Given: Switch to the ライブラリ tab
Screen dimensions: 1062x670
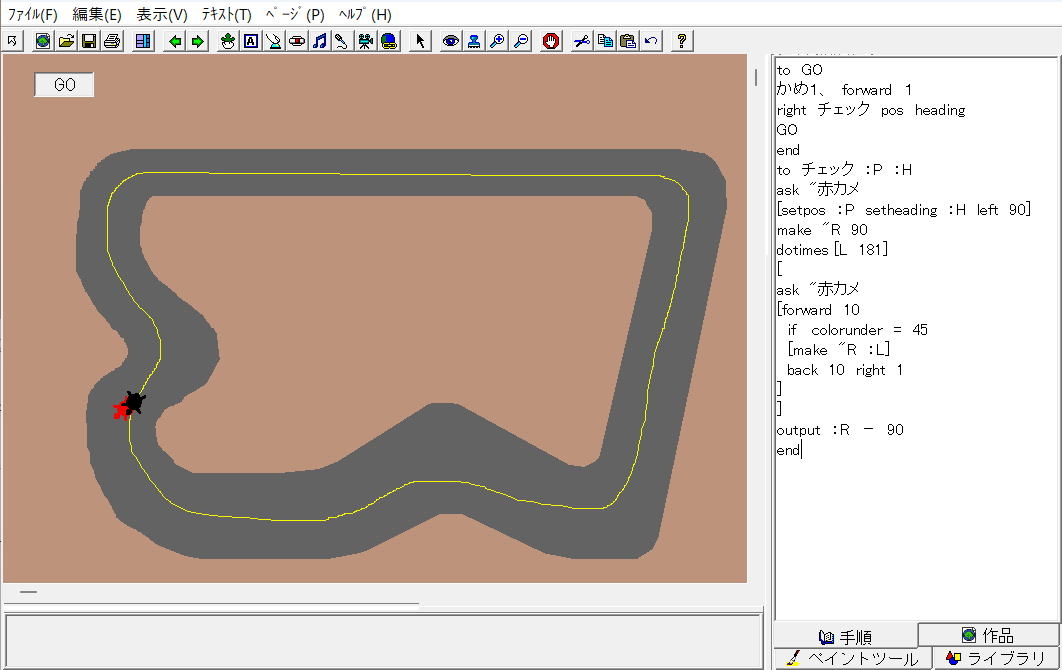Looking at the screenshot, I should [996, 658].
